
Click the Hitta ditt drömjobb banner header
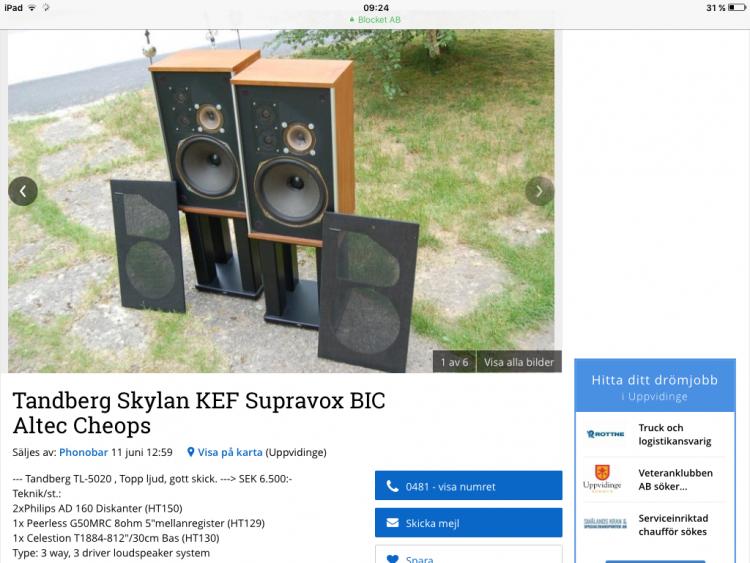pyautogui.click(x=654, y=386)
